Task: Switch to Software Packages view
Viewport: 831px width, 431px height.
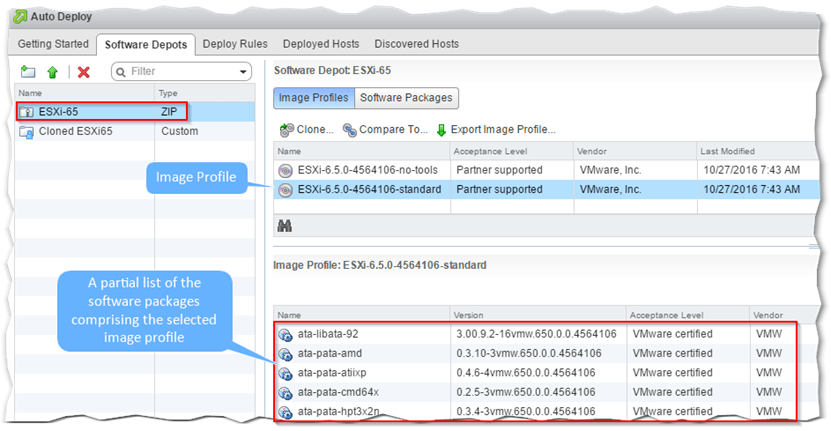Action: click(406, 98)
